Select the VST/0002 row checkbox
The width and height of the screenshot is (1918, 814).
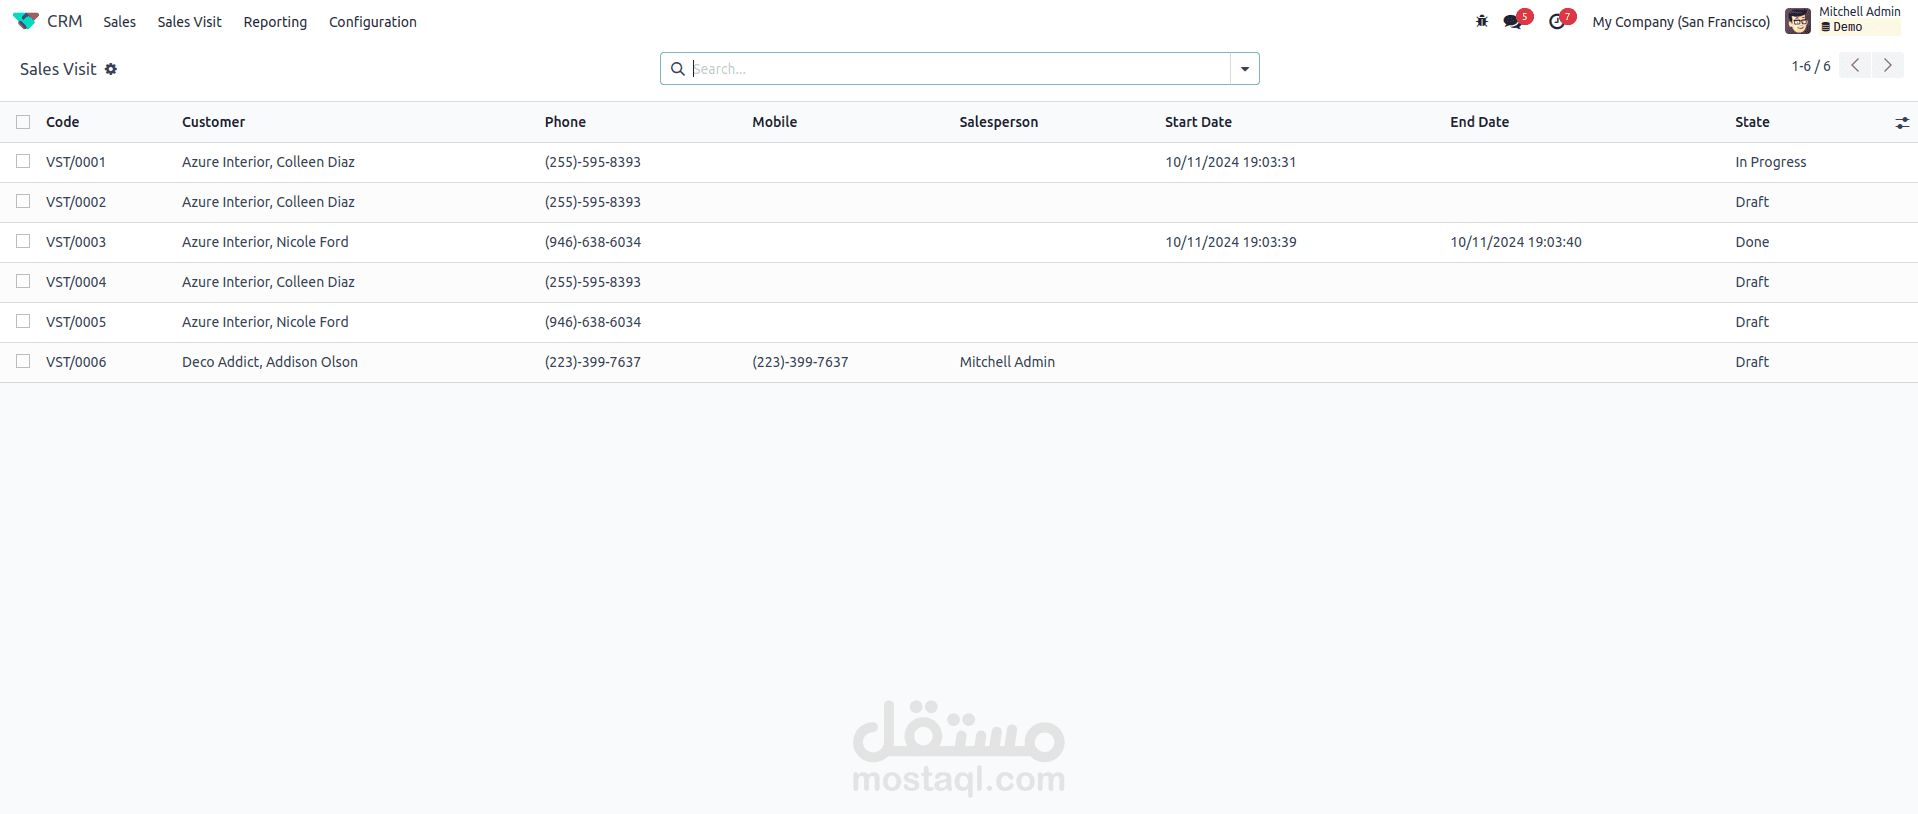pos(23,201)
